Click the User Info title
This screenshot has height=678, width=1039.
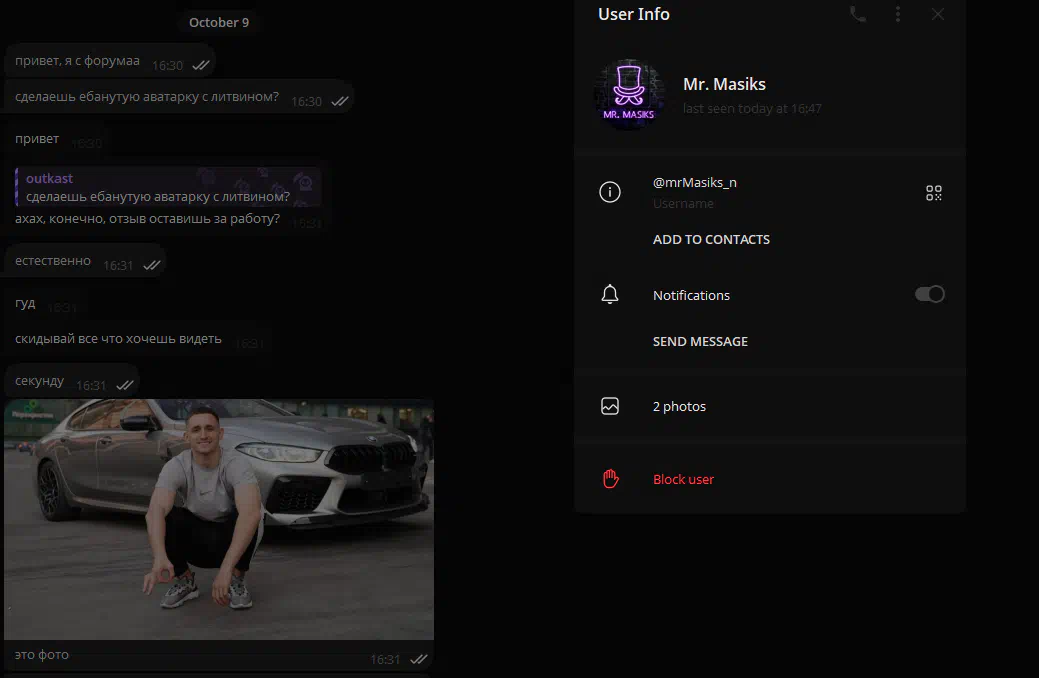pos(633,14)
